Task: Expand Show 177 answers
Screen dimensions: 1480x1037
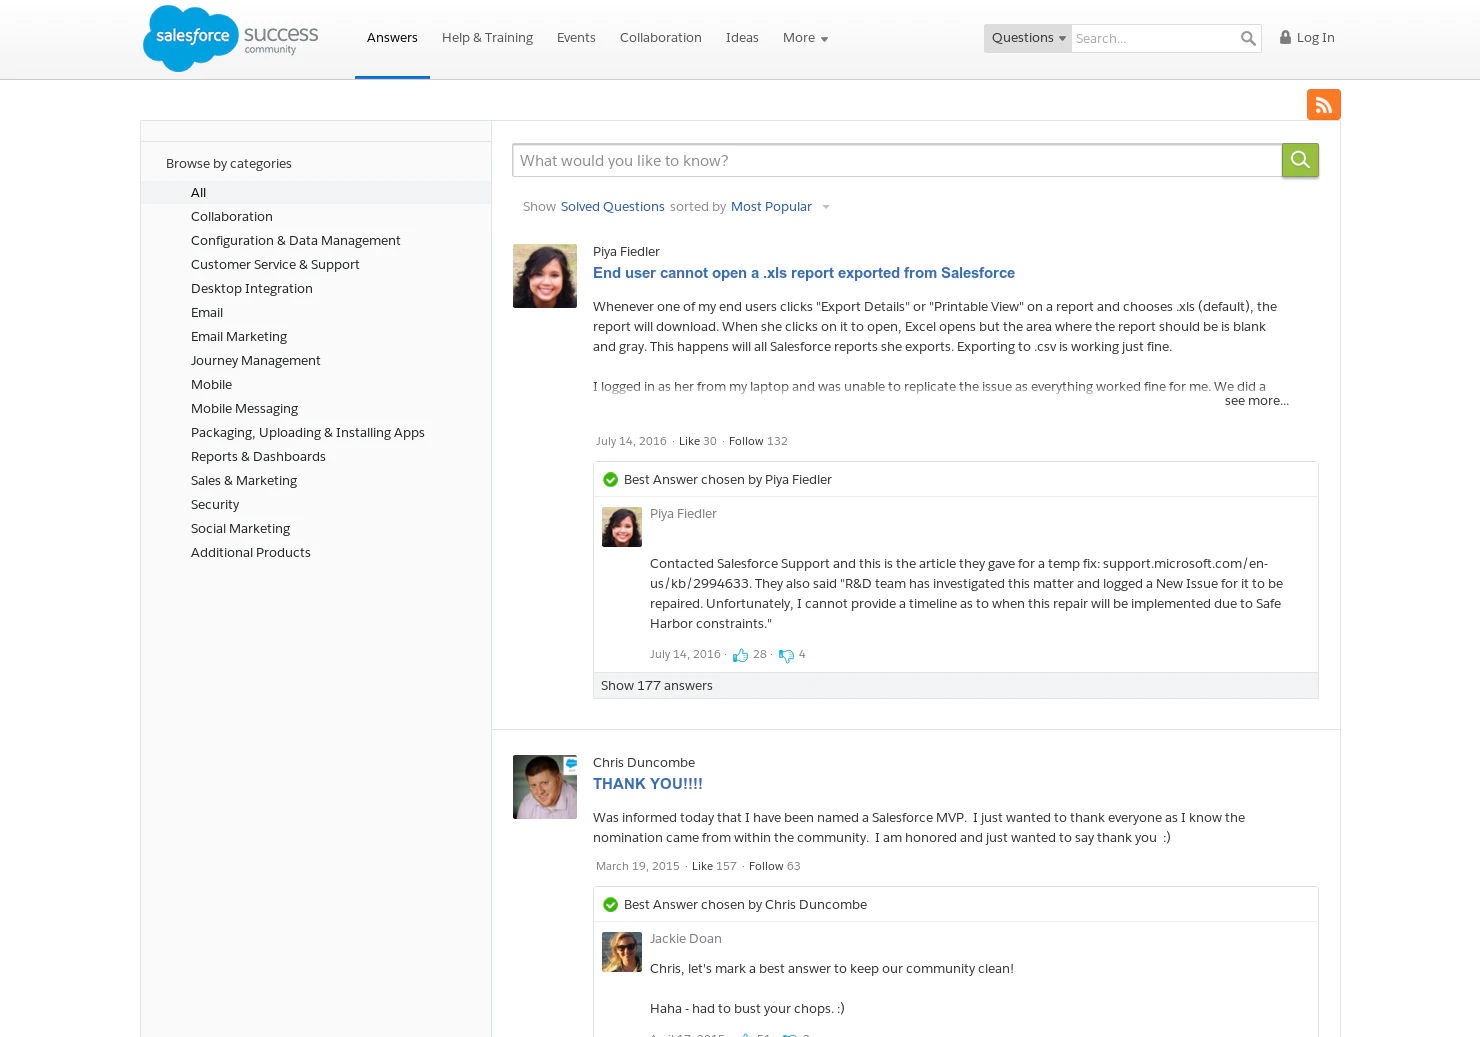Action: click(x=656, y=686)
